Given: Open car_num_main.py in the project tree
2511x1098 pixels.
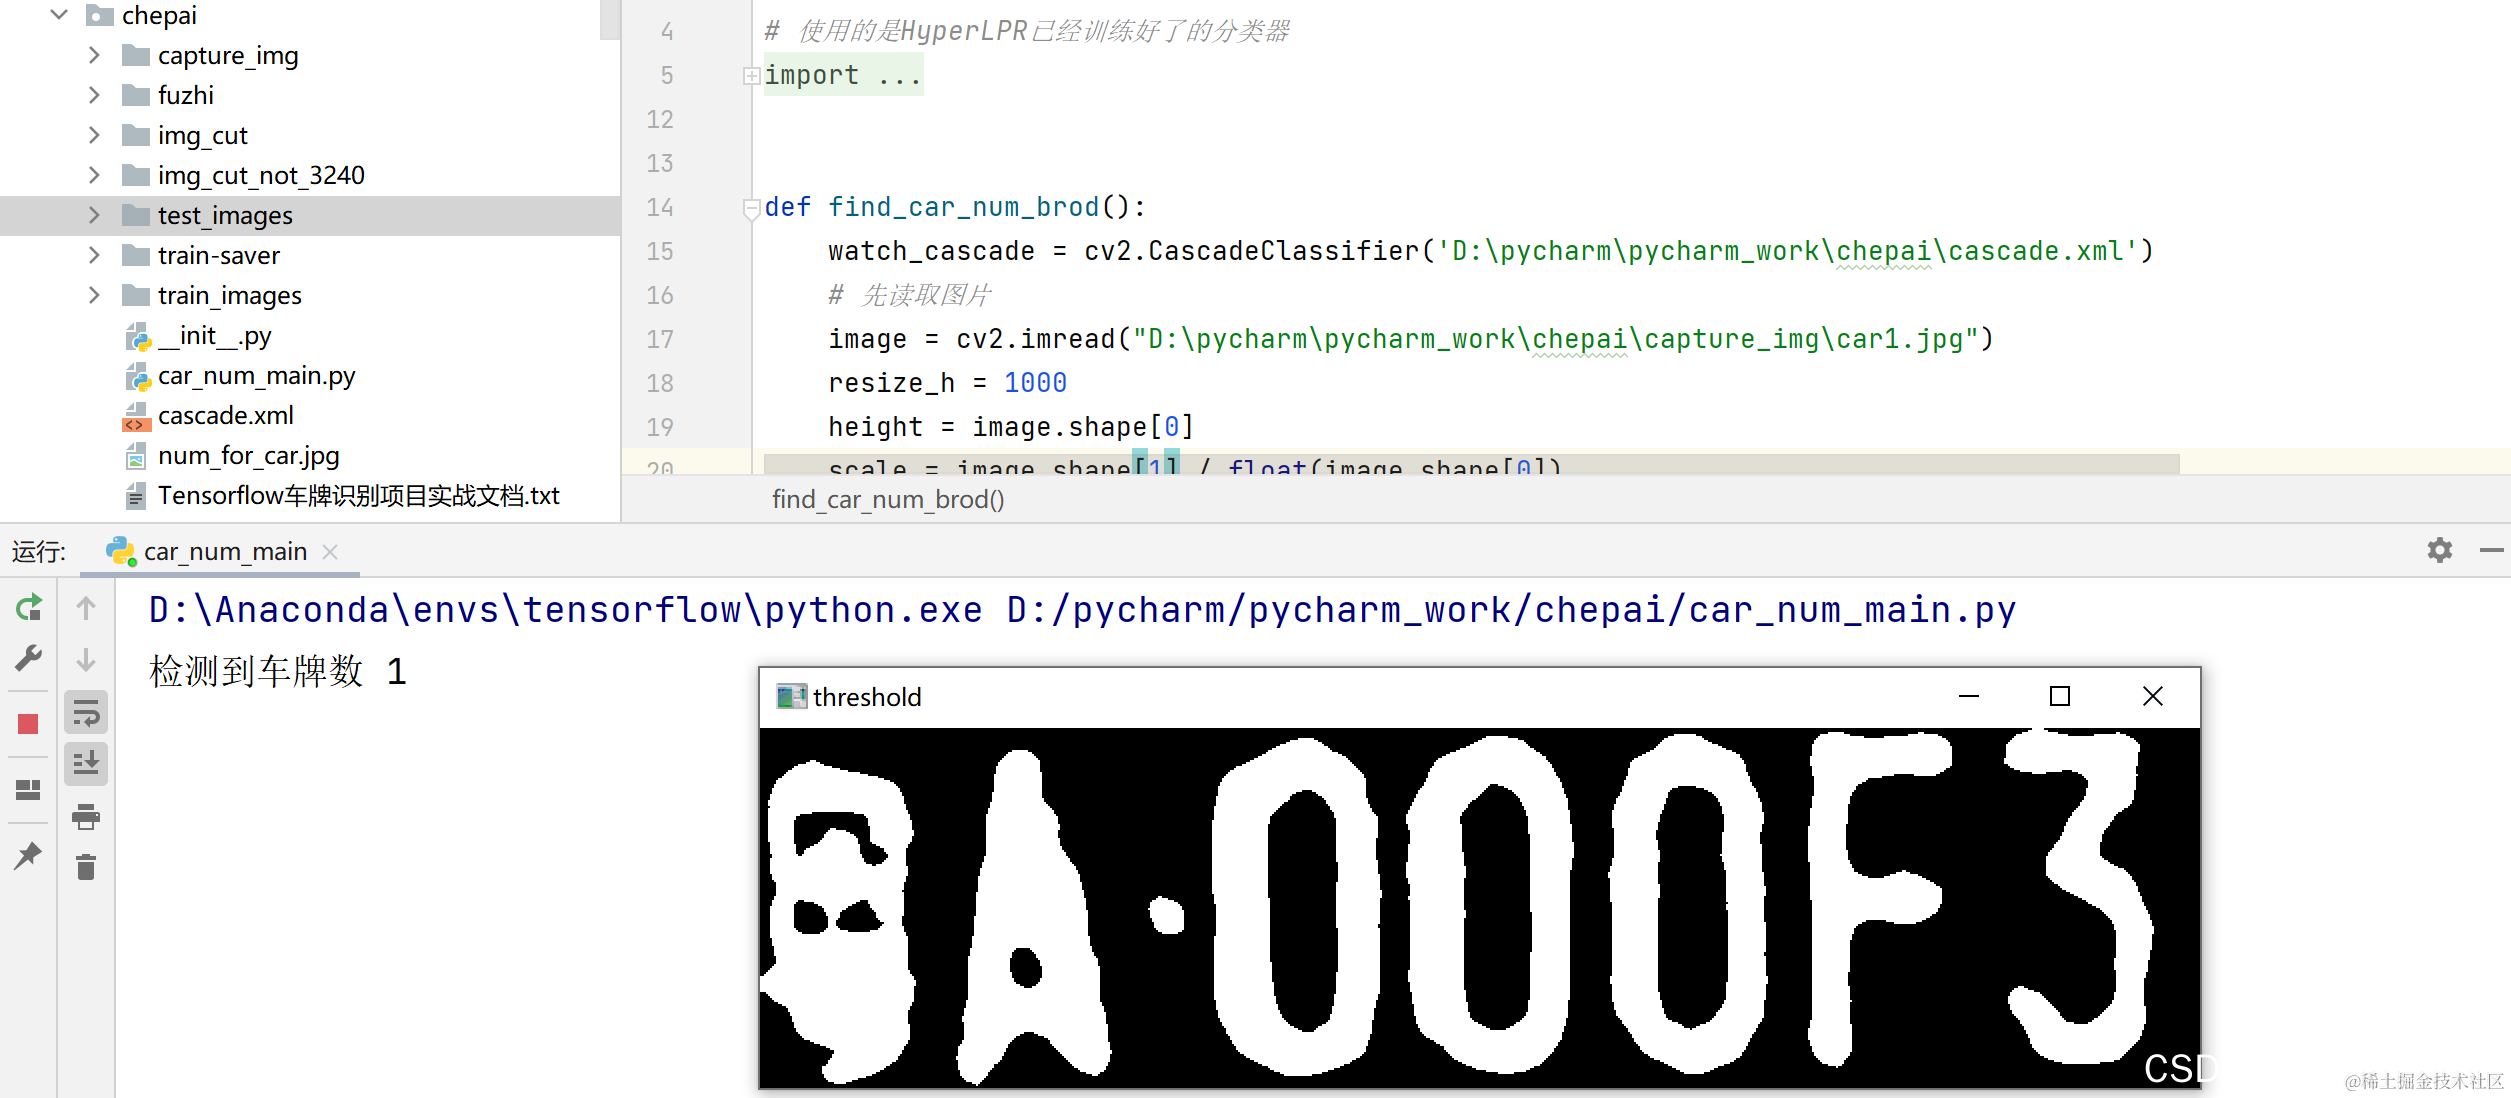Looking at the screenshot, I should [256, 376].
